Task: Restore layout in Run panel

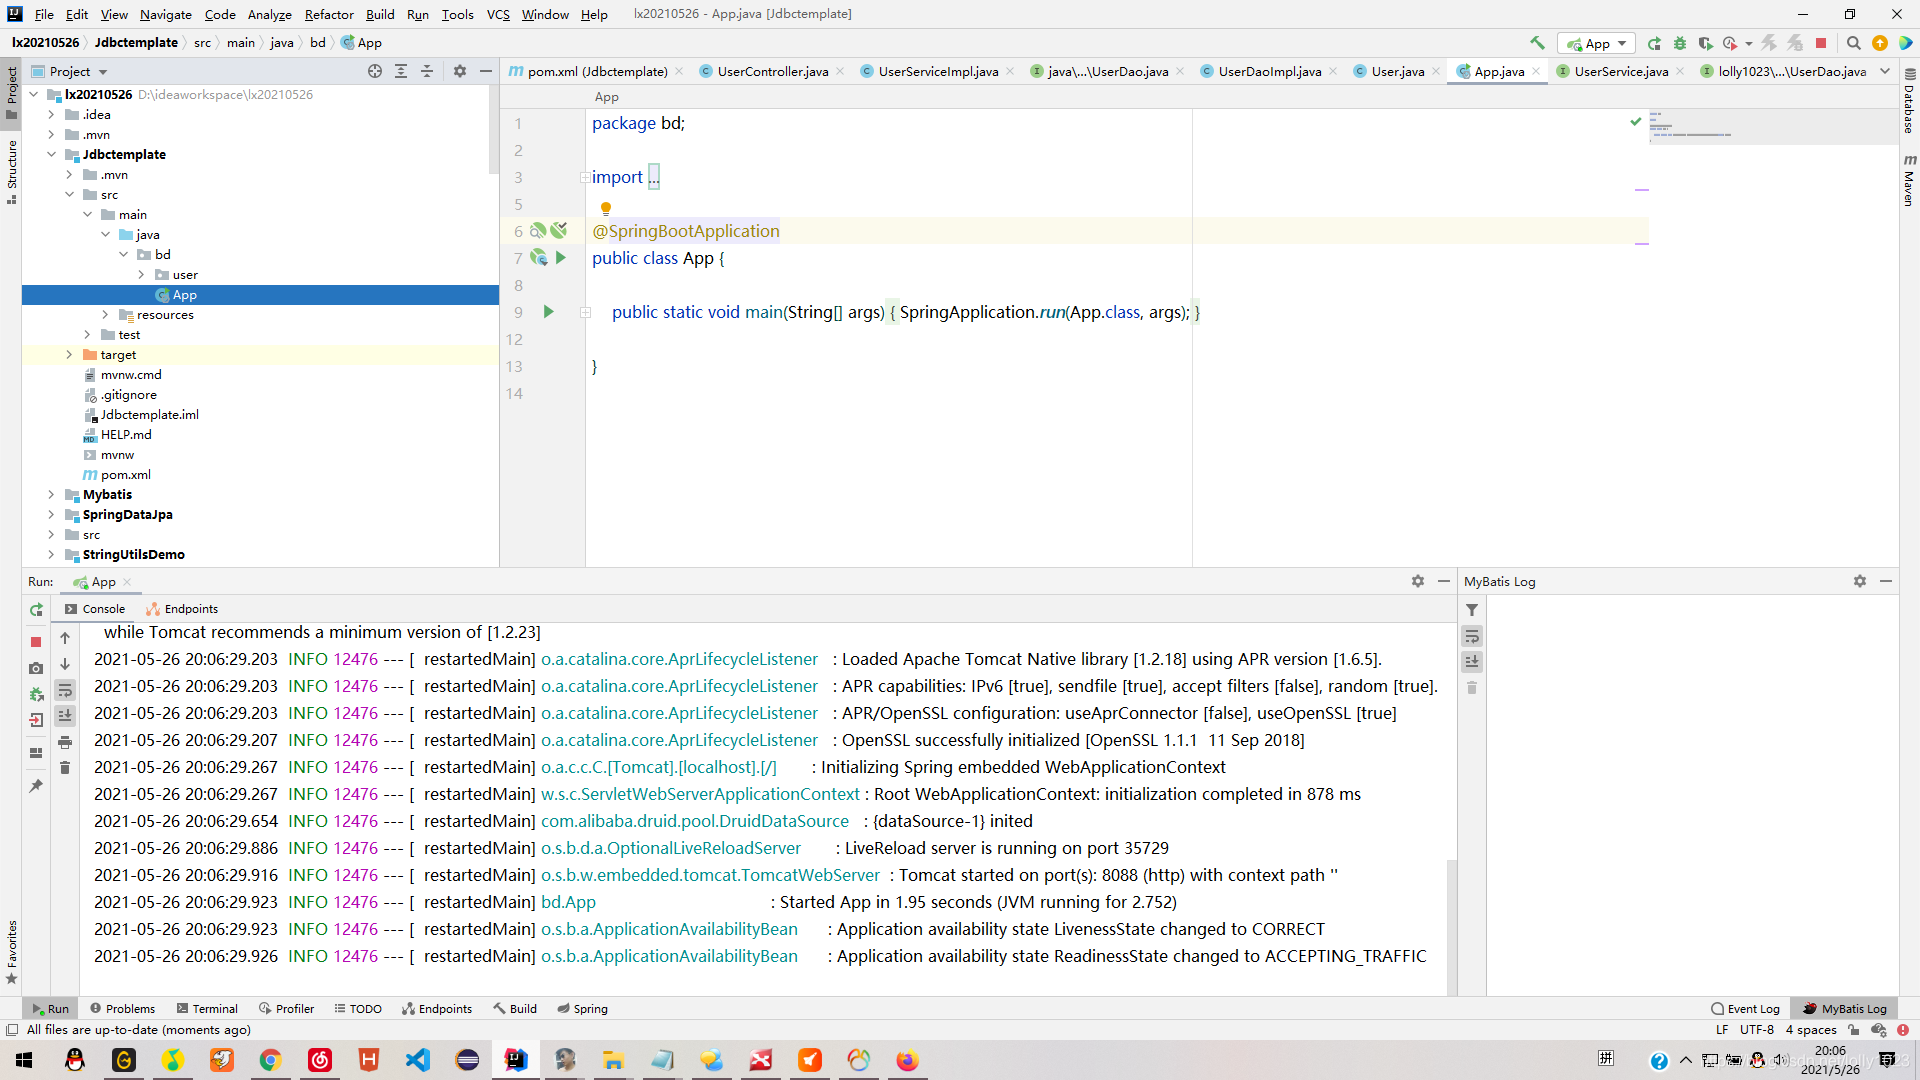Action: pyautogui.click(x=36, y=753)
